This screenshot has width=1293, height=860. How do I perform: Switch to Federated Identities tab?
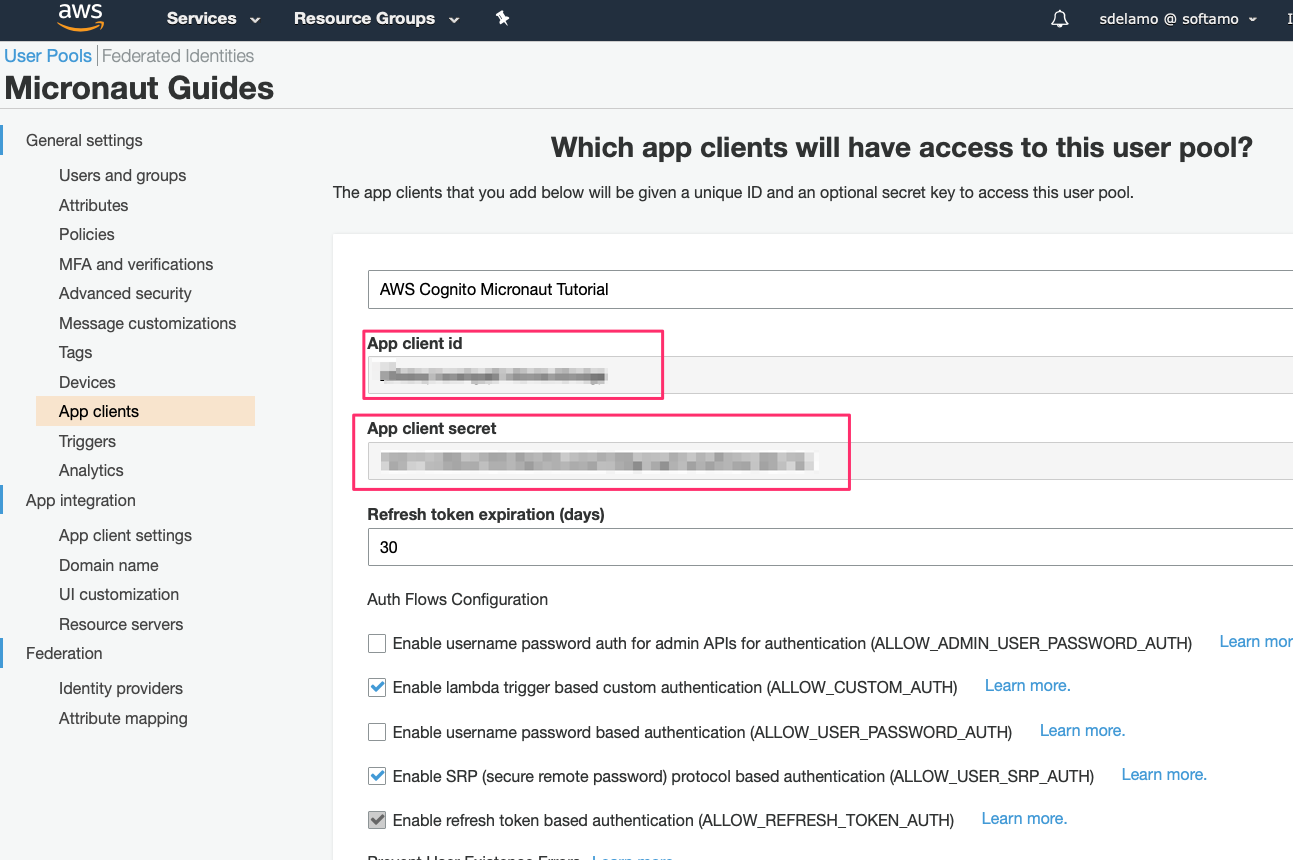178,56
